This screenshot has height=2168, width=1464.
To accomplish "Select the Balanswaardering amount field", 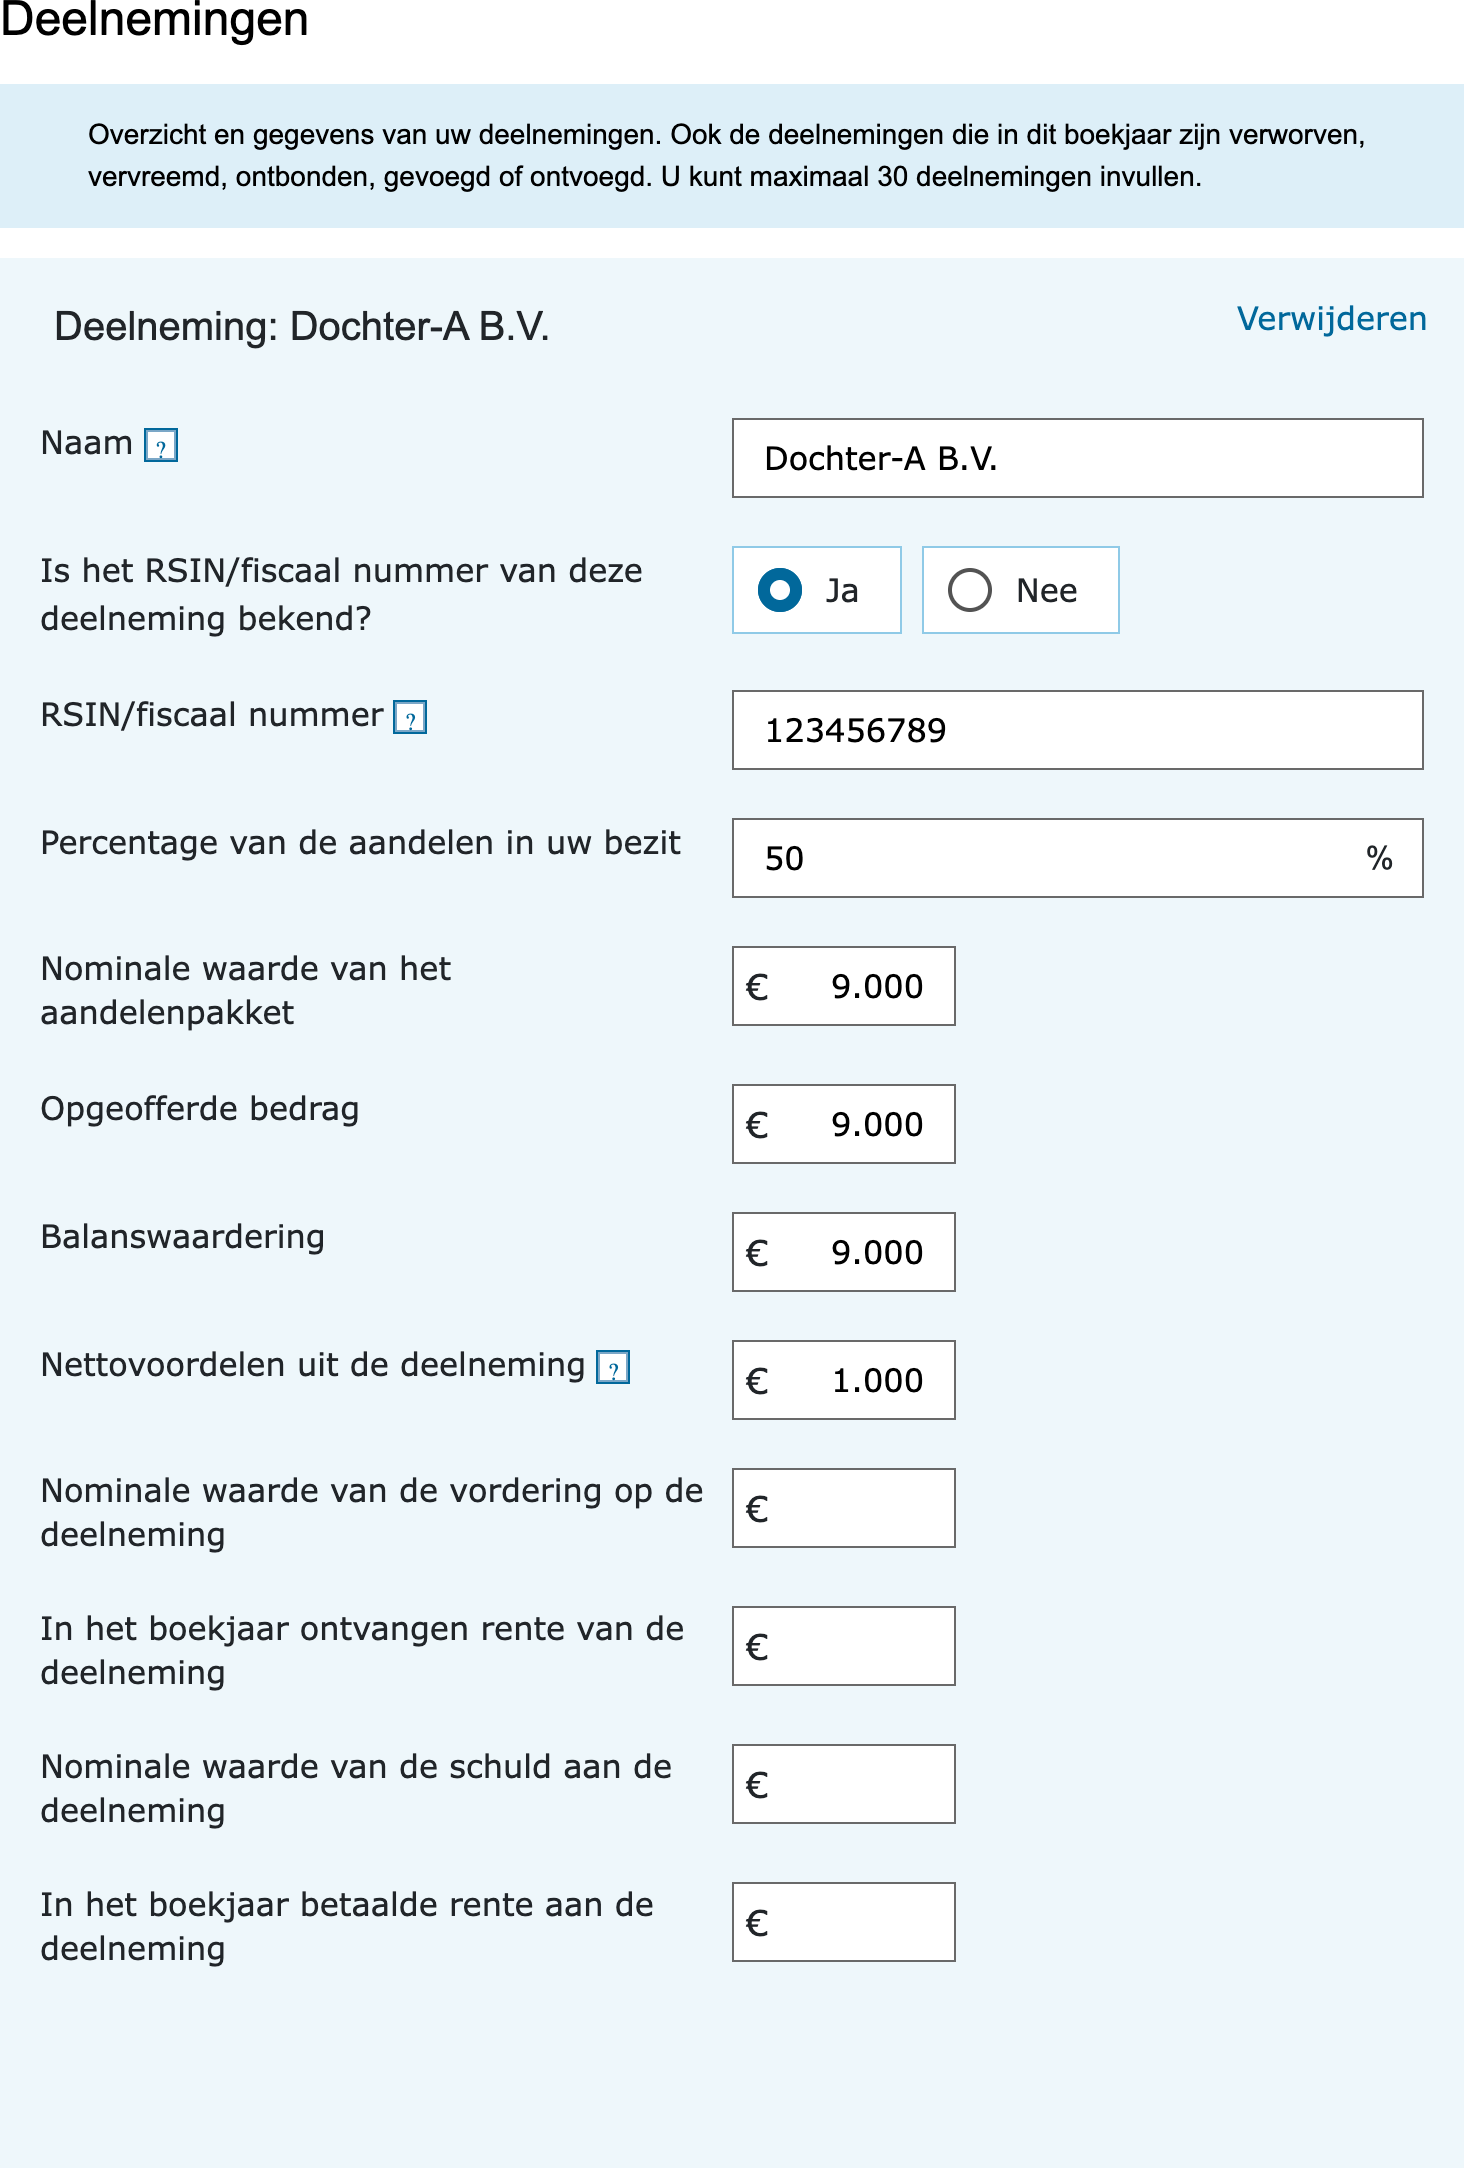I will [x=844, y=1252].
